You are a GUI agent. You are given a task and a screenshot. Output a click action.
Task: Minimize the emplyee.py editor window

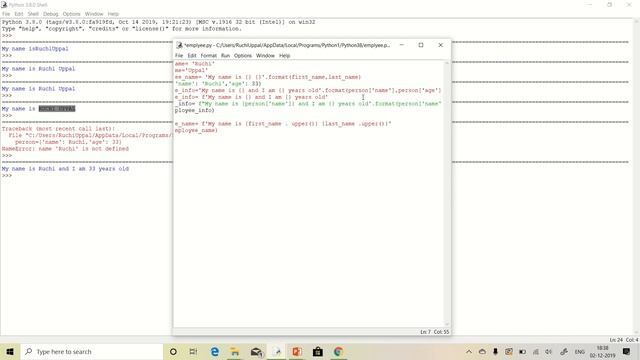click(x=402, y=45)
